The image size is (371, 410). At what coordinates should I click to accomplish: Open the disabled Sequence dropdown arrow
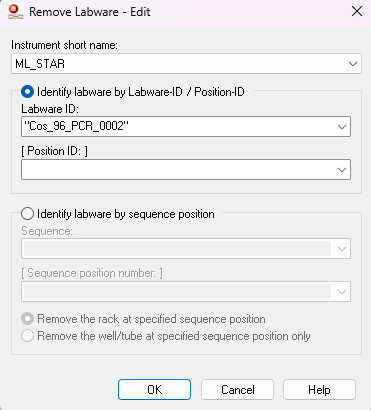coord(342,249)
